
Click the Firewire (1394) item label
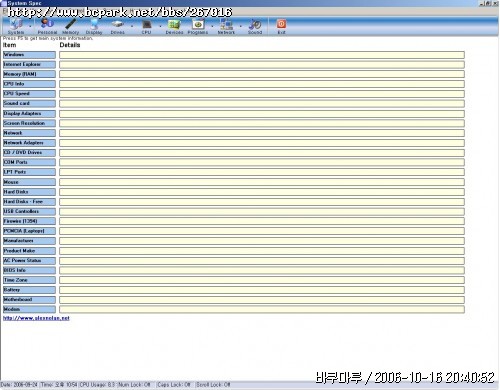29,221
